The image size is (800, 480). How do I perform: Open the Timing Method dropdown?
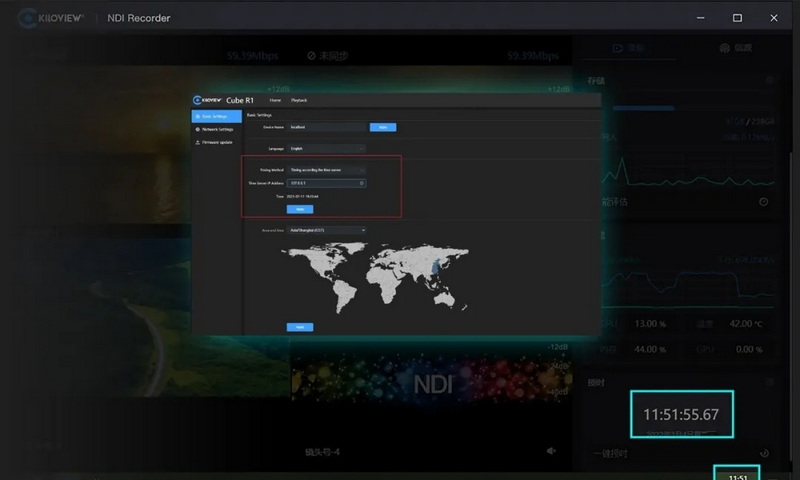click(327, 170)
